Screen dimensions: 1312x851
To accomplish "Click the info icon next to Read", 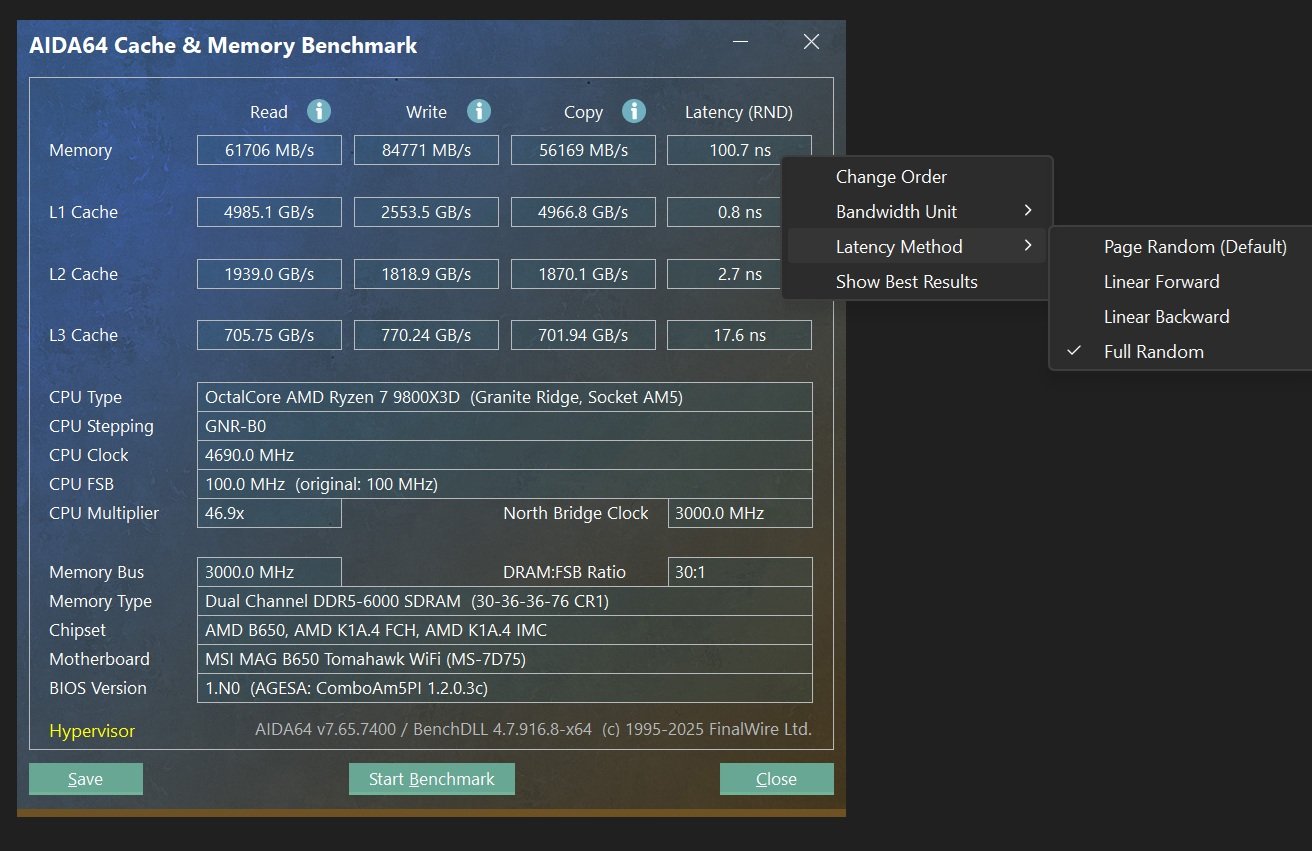I will [x=319, y=111].
